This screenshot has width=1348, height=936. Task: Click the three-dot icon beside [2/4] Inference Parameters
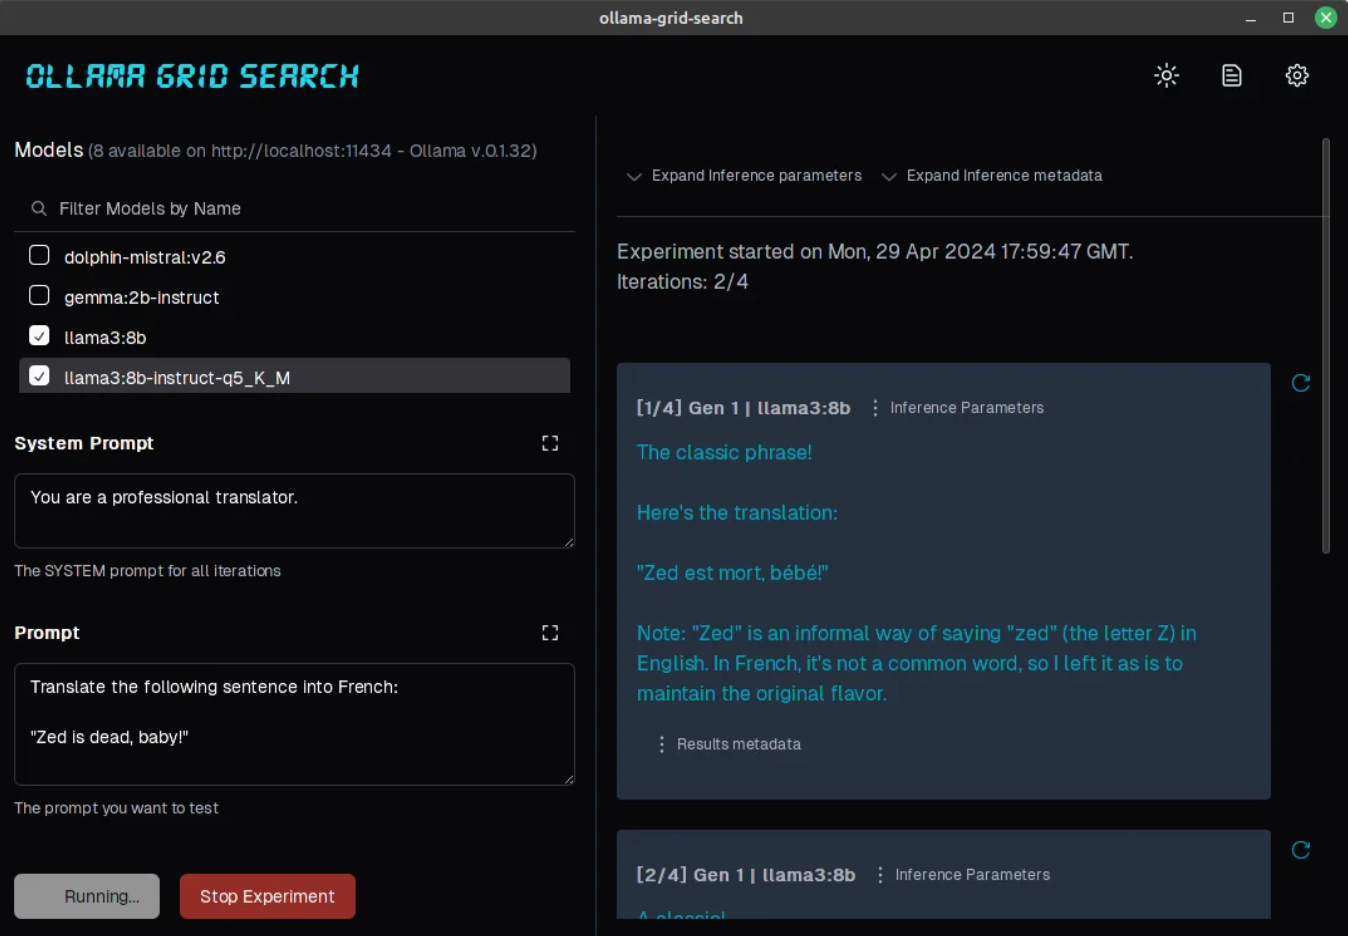(880, 875)
